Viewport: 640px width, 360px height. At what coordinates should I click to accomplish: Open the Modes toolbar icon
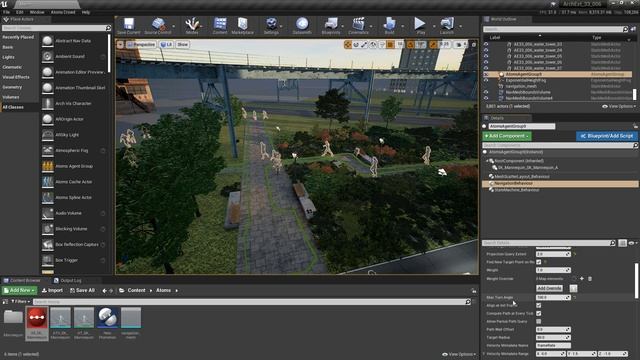coord(192,26)
